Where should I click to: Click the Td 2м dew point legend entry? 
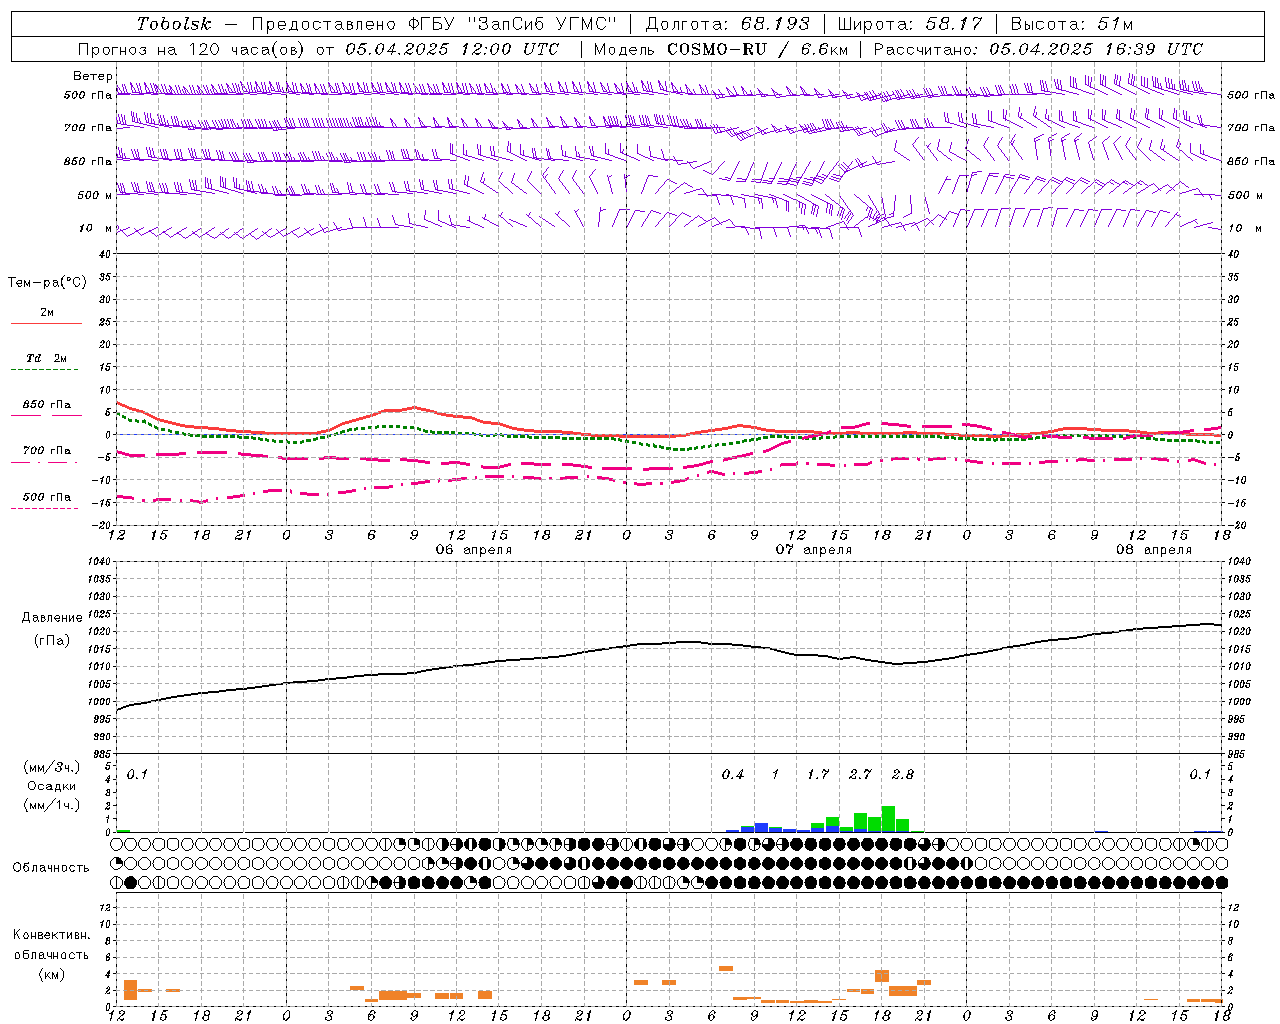pos(46,358)
